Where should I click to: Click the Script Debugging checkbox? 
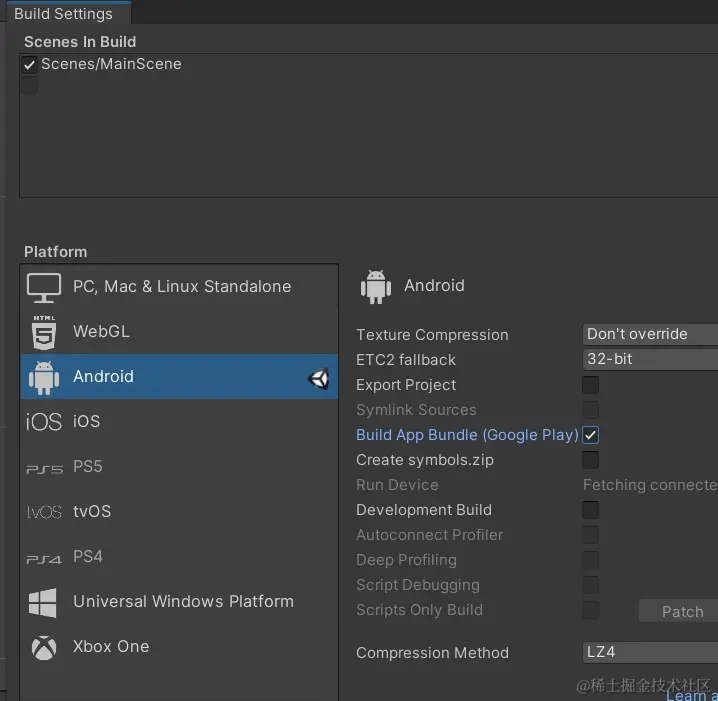(x=590, y=585)
